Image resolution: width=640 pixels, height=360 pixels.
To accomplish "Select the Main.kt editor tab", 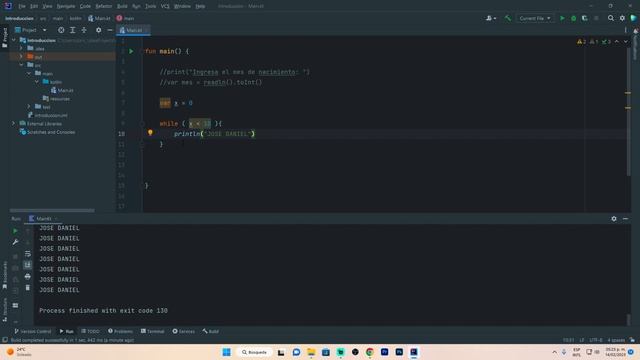I will (134, 30).
